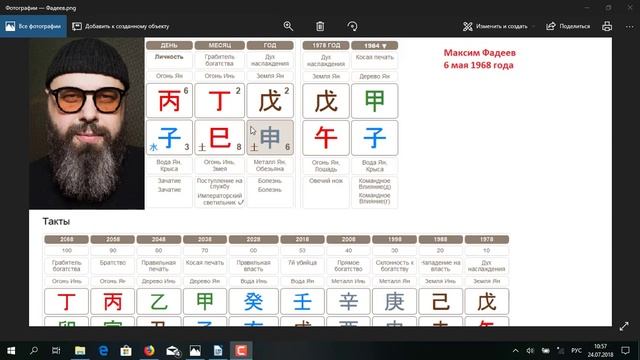Image resolution: width=640 pixels, height=360 pixels.
Task: Open Microsoft Edge from taskbar
Action: click(104, 351)
